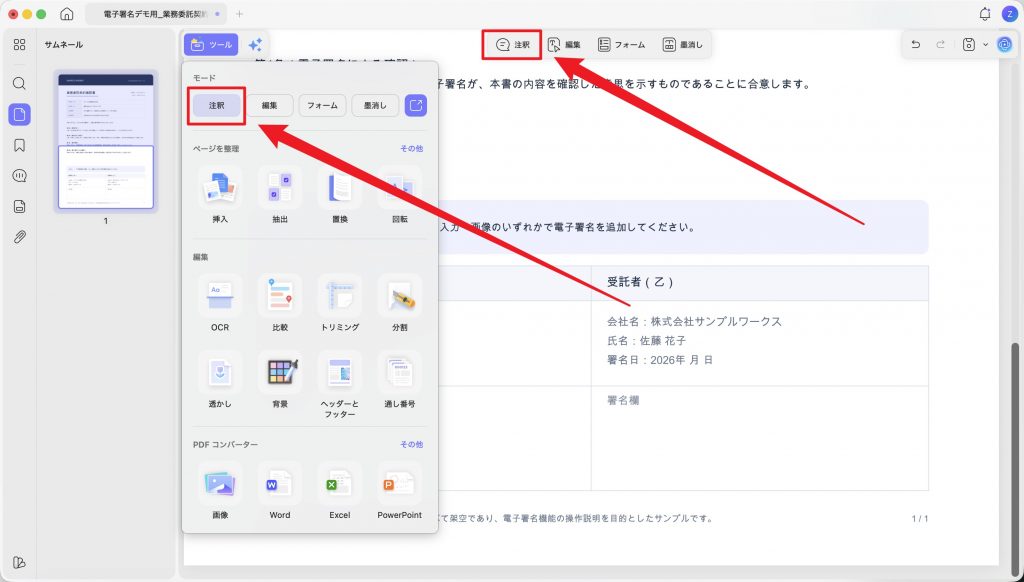Open the トリミング crop tool
This screenshot has width=1024, height=582.
click(x=340, y=303)
